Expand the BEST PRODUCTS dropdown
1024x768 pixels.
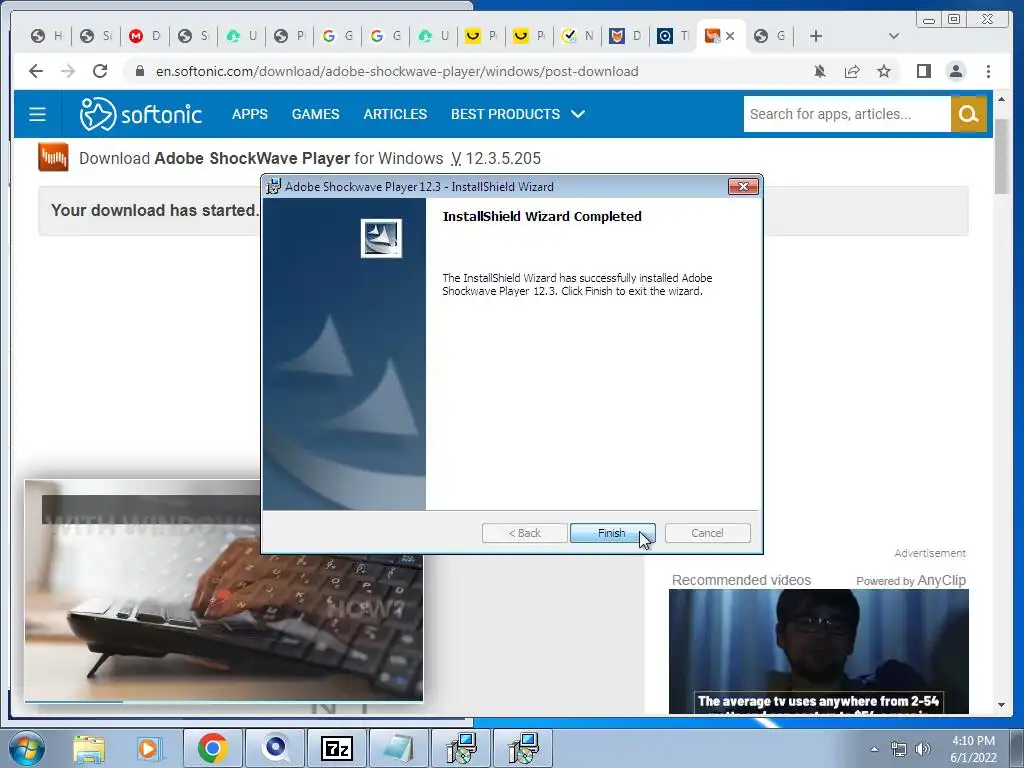click(517, 114)
